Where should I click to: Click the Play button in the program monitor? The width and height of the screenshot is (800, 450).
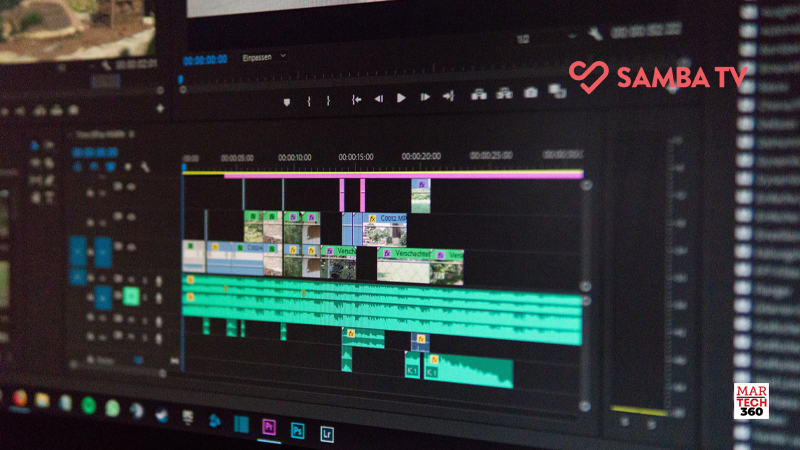coord(401,97)
